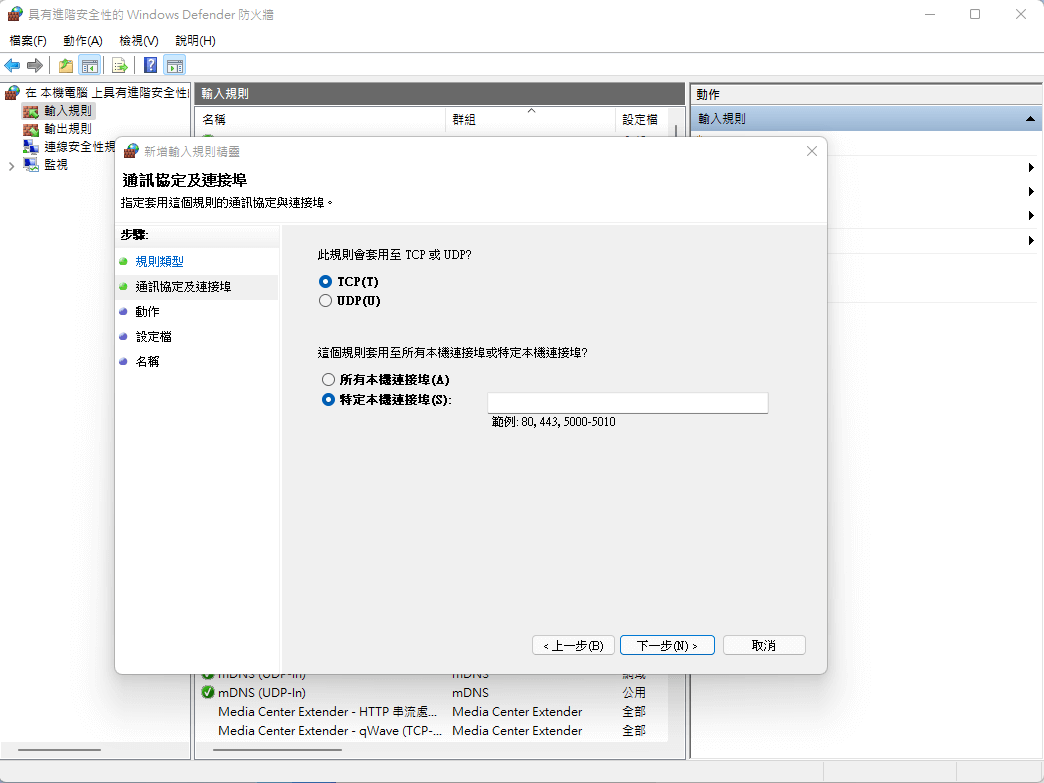
Task: Click the wizard title bar firewall icon
Action: click(x=132, y=151)
